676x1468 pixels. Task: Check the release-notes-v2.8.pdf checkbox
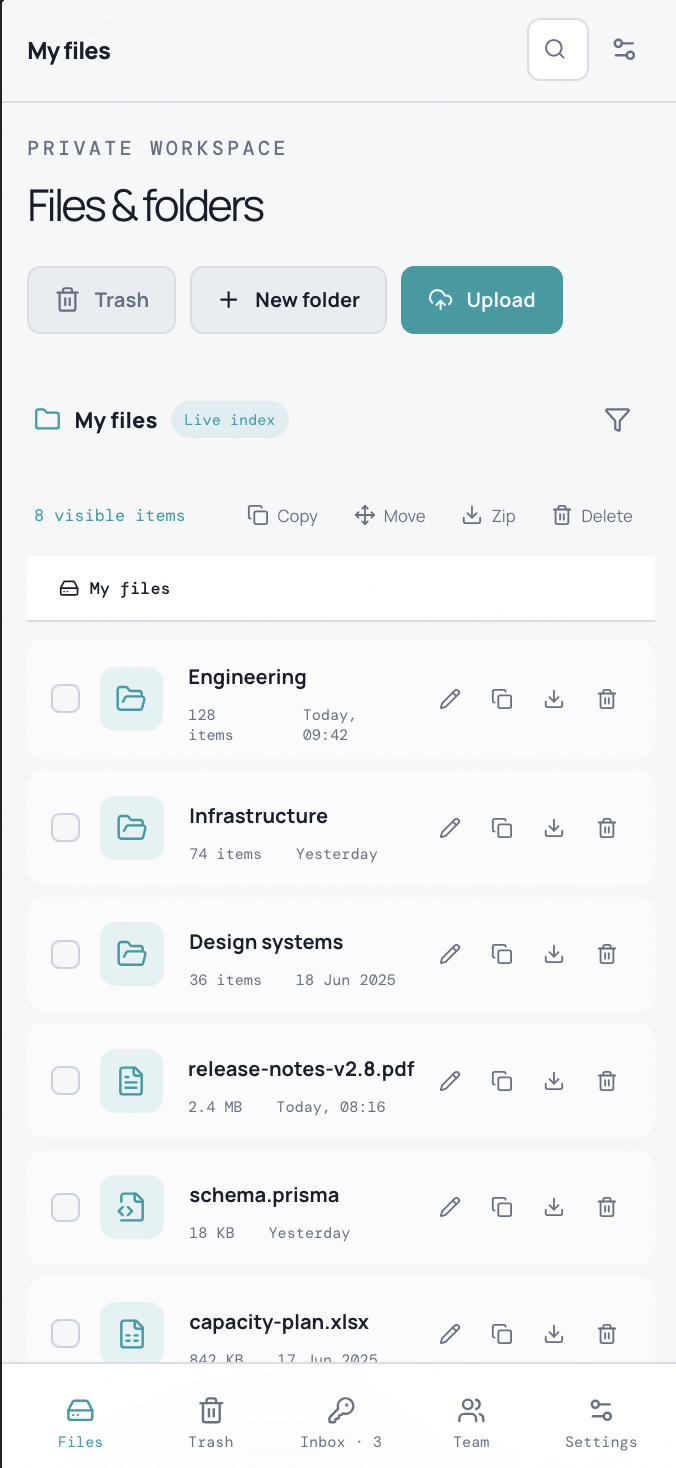66,1081
